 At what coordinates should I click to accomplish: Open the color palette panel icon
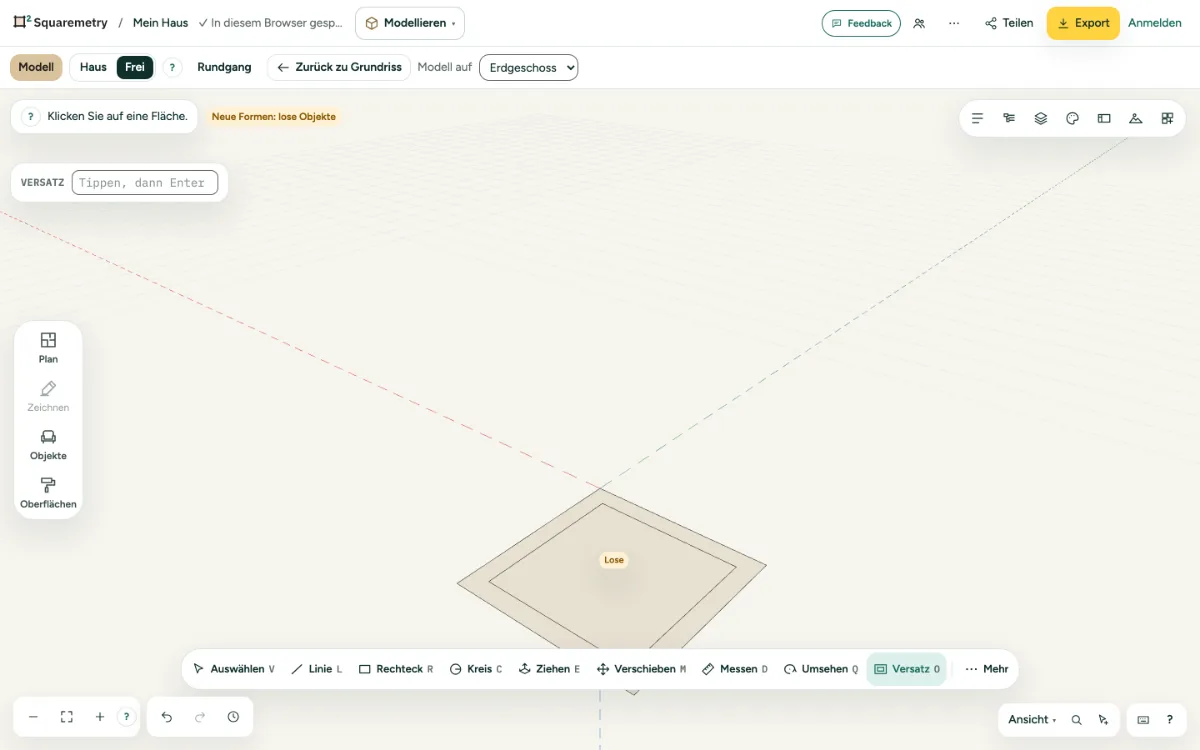click(x=1072, y=118)
